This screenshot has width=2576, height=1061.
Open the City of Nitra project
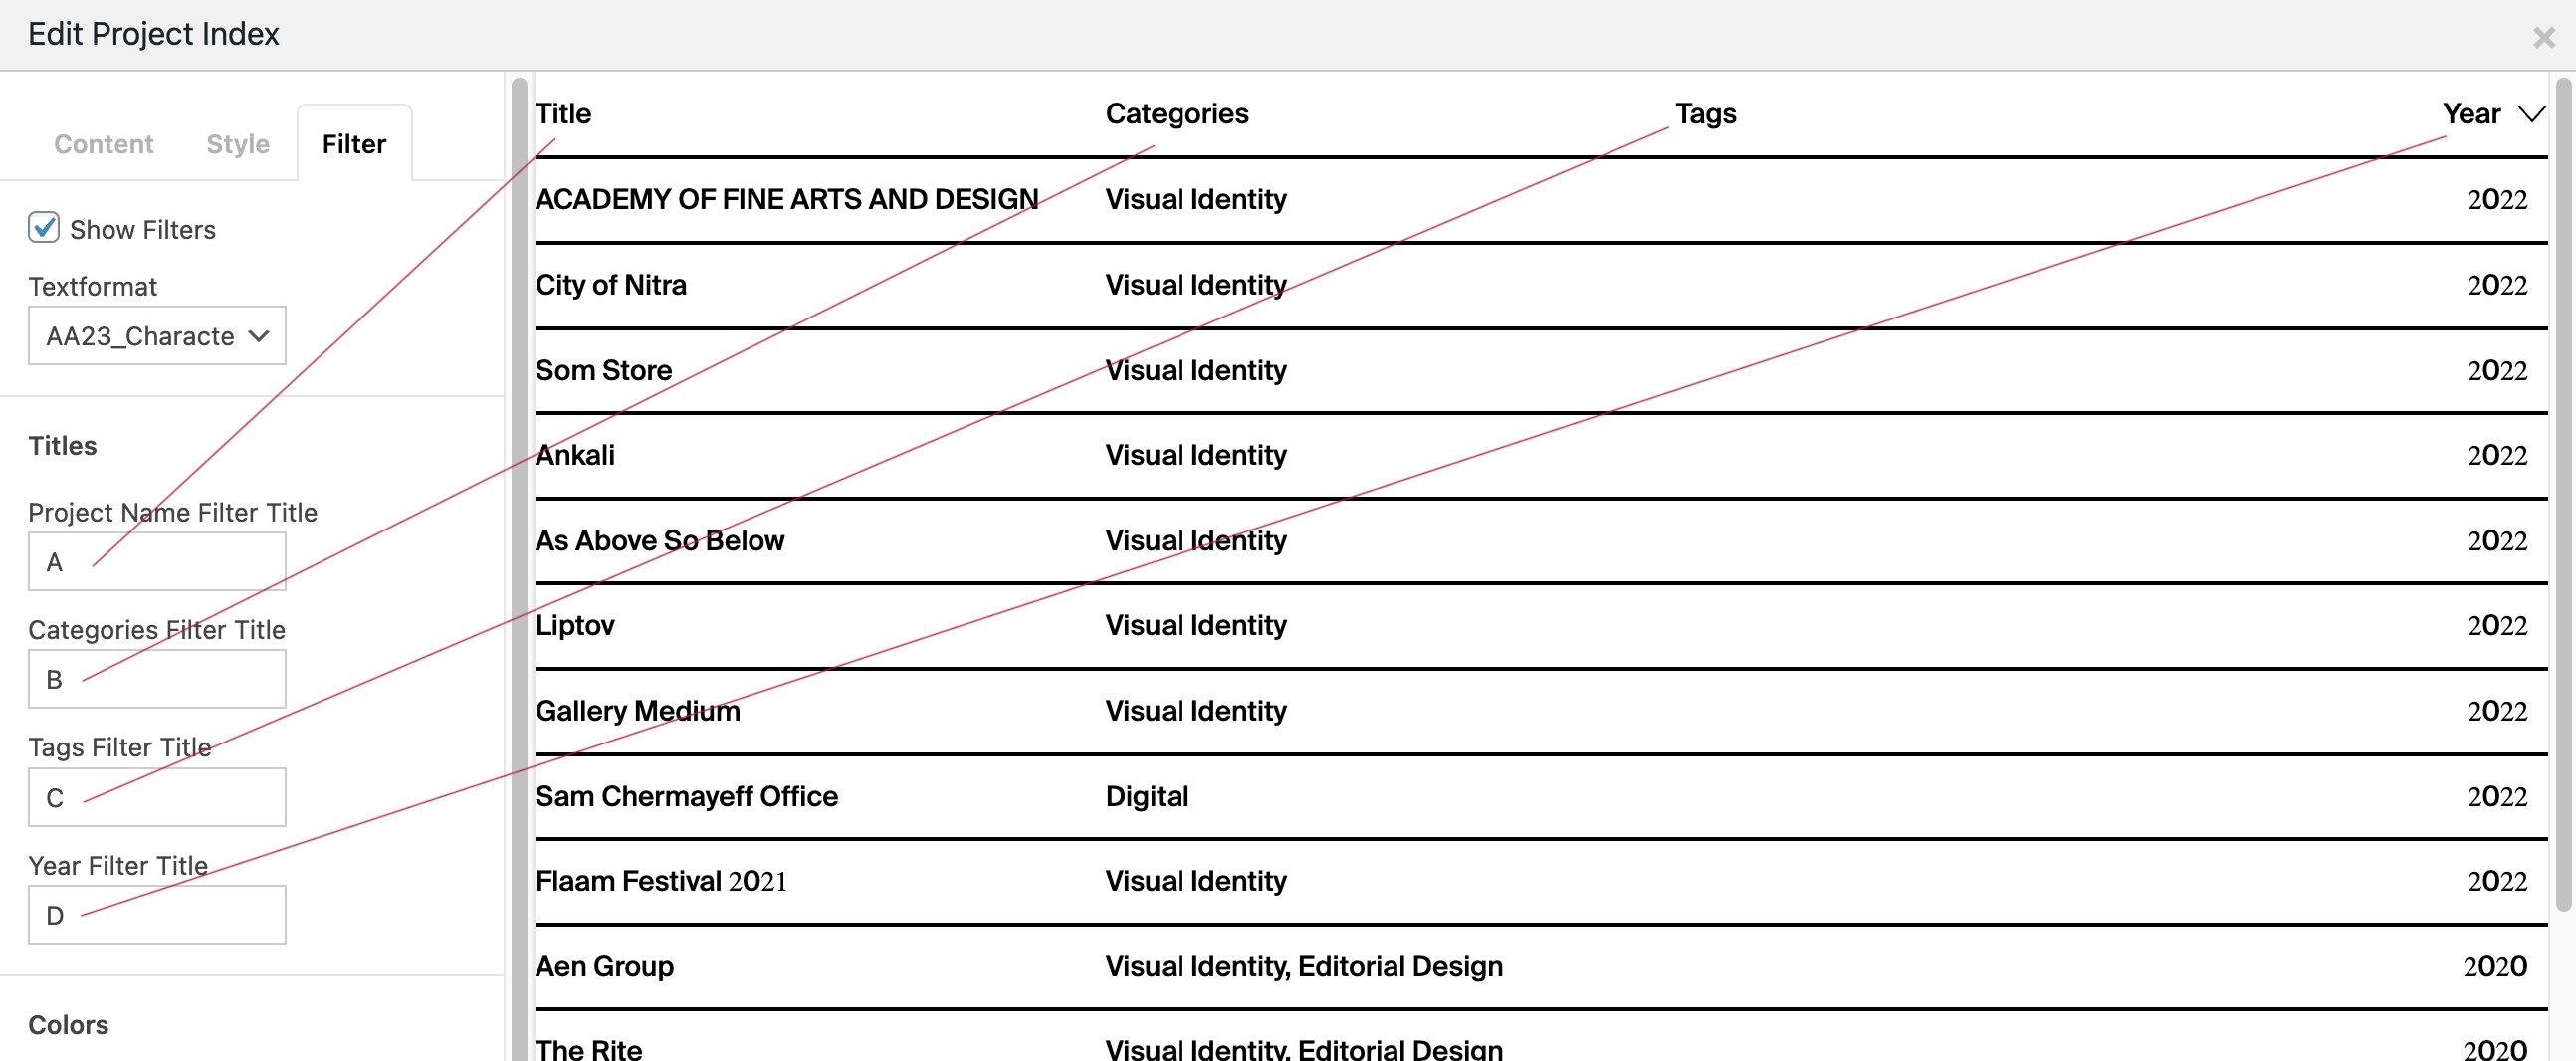(611, 285)
